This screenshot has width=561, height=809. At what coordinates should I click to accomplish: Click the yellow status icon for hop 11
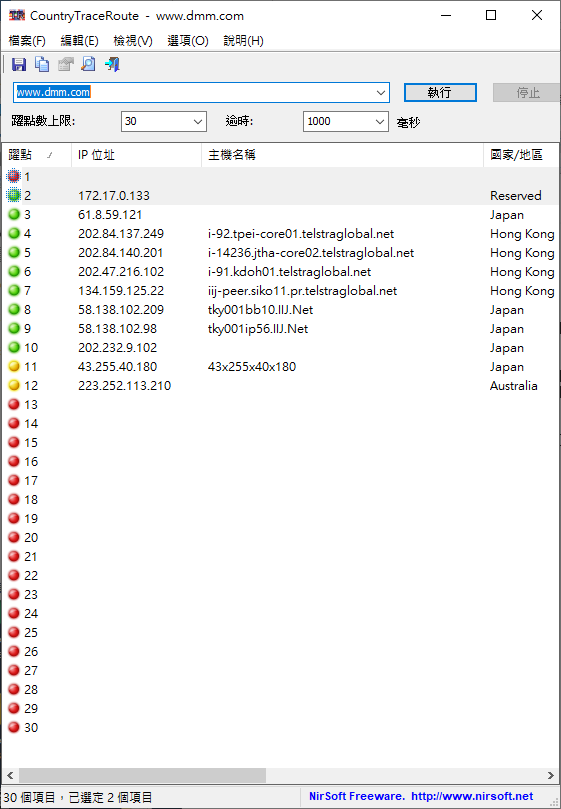[14, 366]
